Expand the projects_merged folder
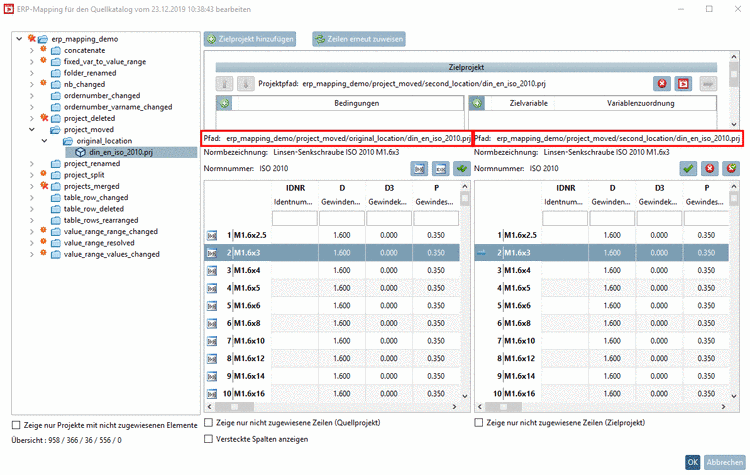 [x=32, y=186]
